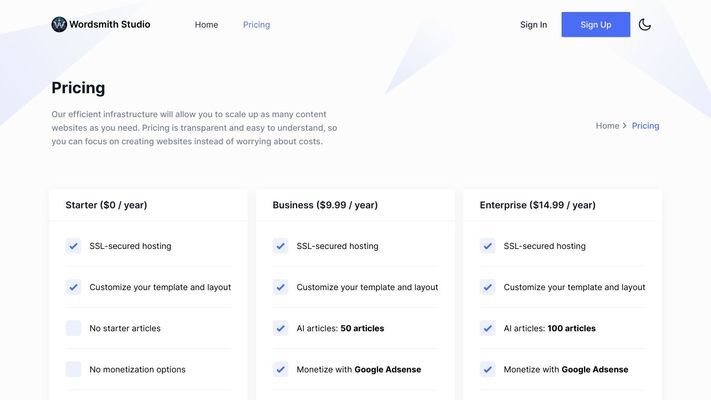Image resolution: width=711 pixels, height=400 pixels.
Task: Toggle dark mode with the moon icon
Action: pyautogui.click(x=644, y=24)
